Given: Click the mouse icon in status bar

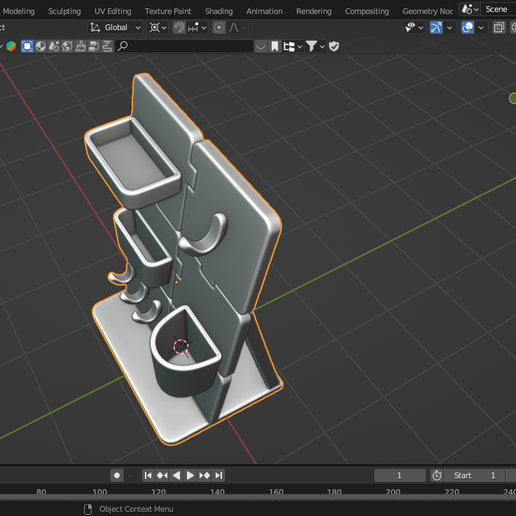Looking at the screenshot, I should point(88,509).
